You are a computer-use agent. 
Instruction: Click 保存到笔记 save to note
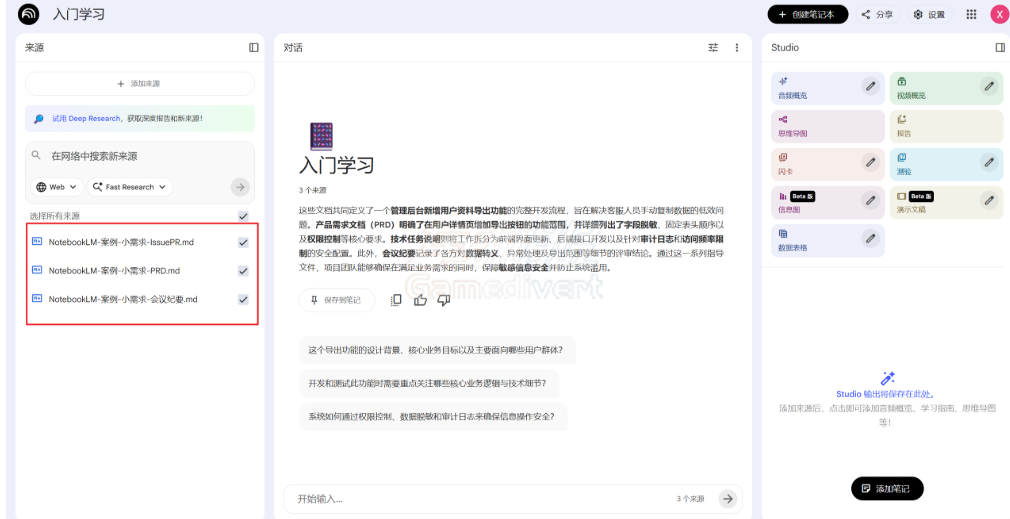[336, 300]
